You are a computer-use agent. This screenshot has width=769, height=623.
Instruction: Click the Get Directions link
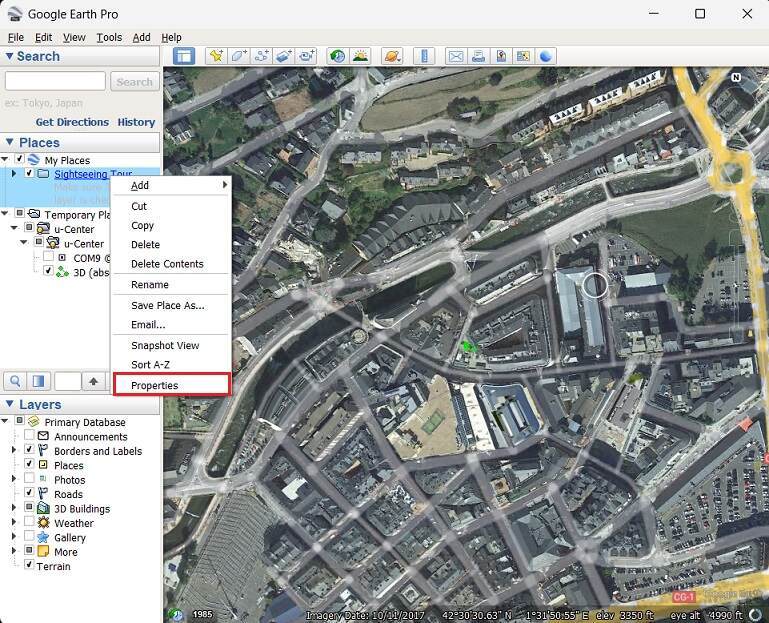(72, 122)
